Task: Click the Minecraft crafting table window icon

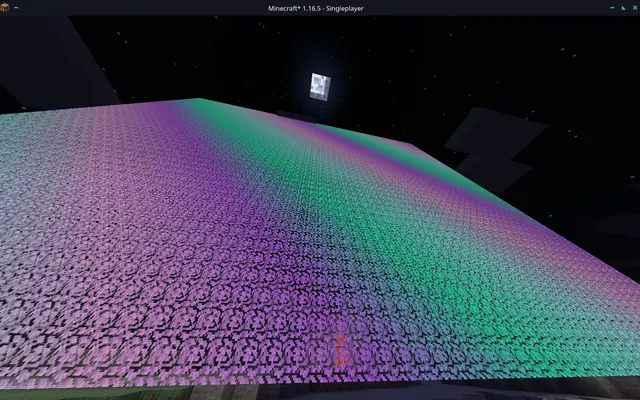Action: [x=4, y=7]
